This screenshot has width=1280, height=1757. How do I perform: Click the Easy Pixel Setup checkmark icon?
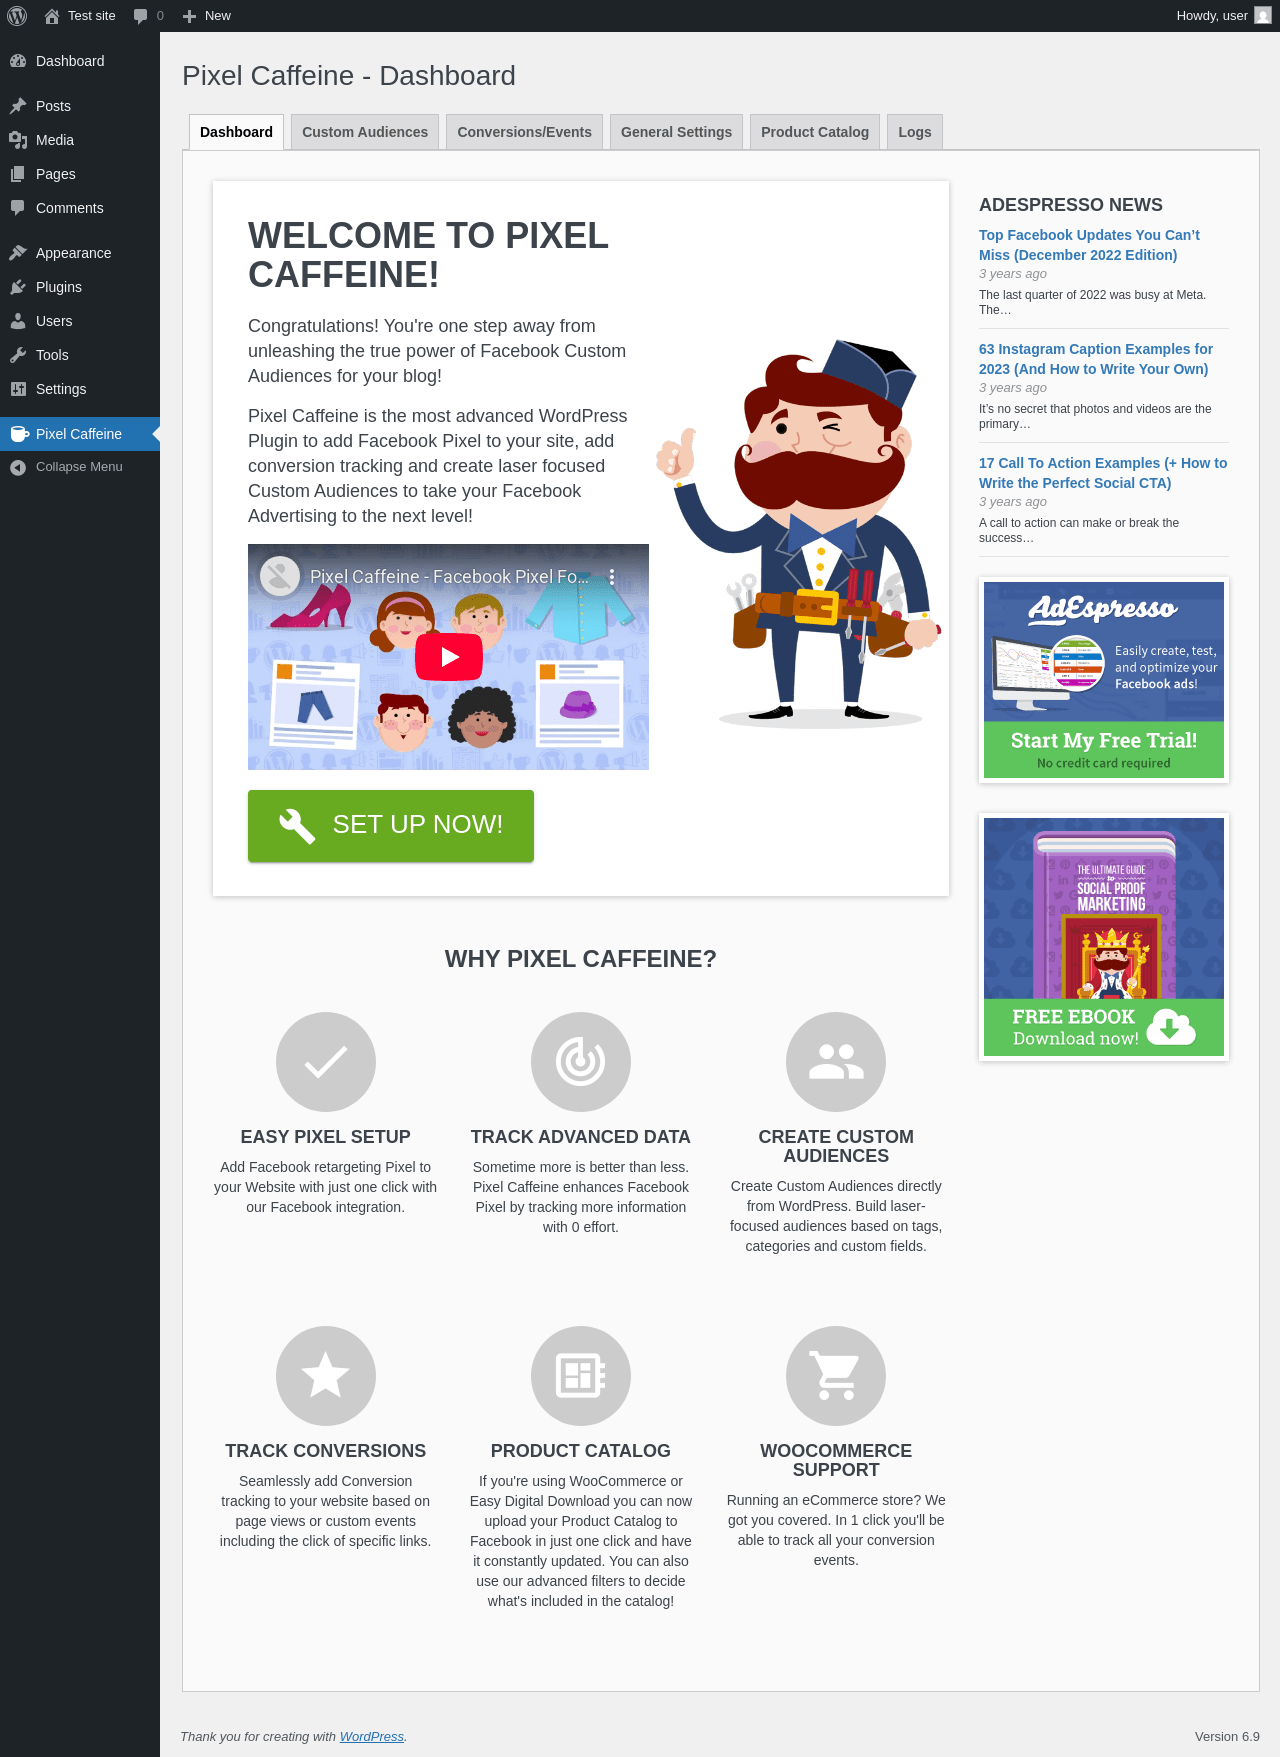click(x=326, y=1062)
